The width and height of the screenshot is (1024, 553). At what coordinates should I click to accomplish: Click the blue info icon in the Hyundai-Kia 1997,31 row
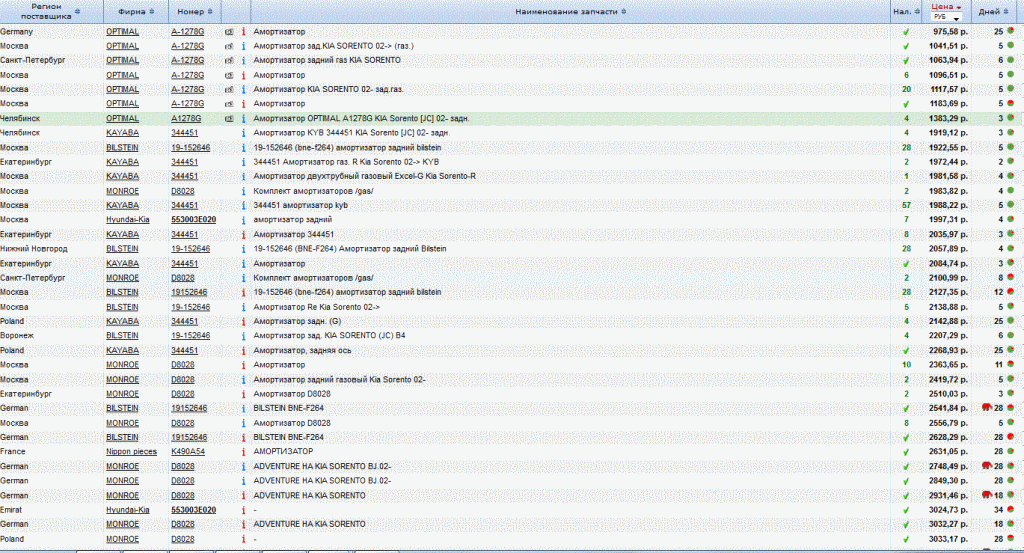click(x=243, y=219)
